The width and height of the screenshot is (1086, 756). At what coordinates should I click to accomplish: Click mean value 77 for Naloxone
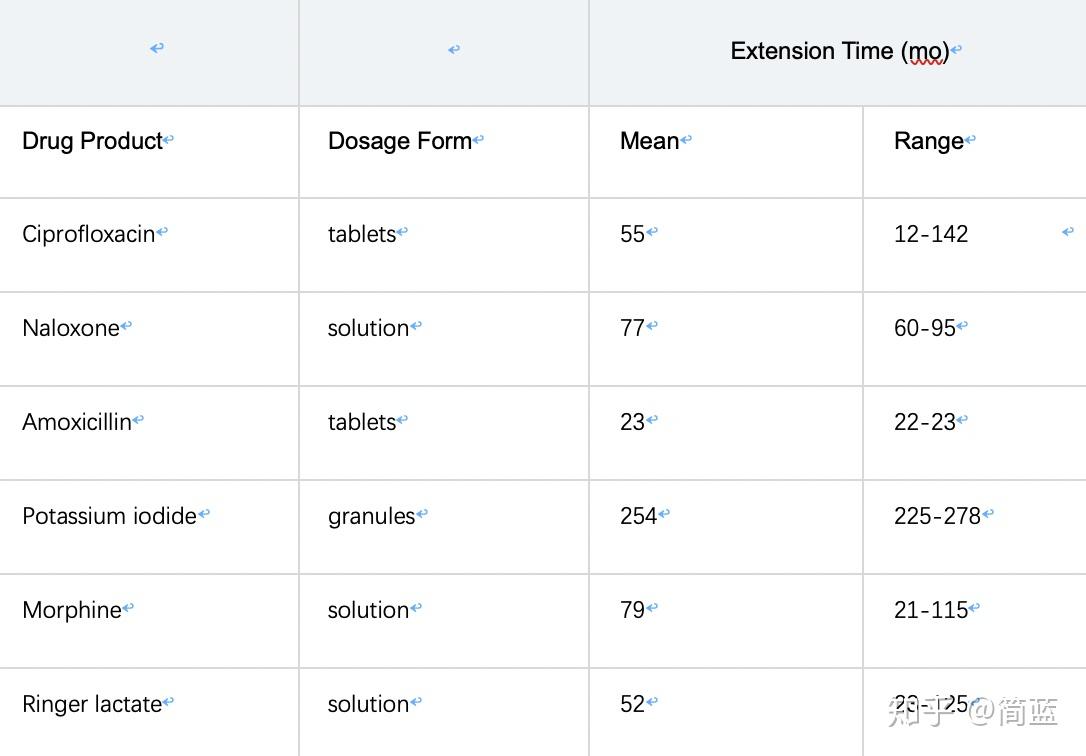click(632, 328)
